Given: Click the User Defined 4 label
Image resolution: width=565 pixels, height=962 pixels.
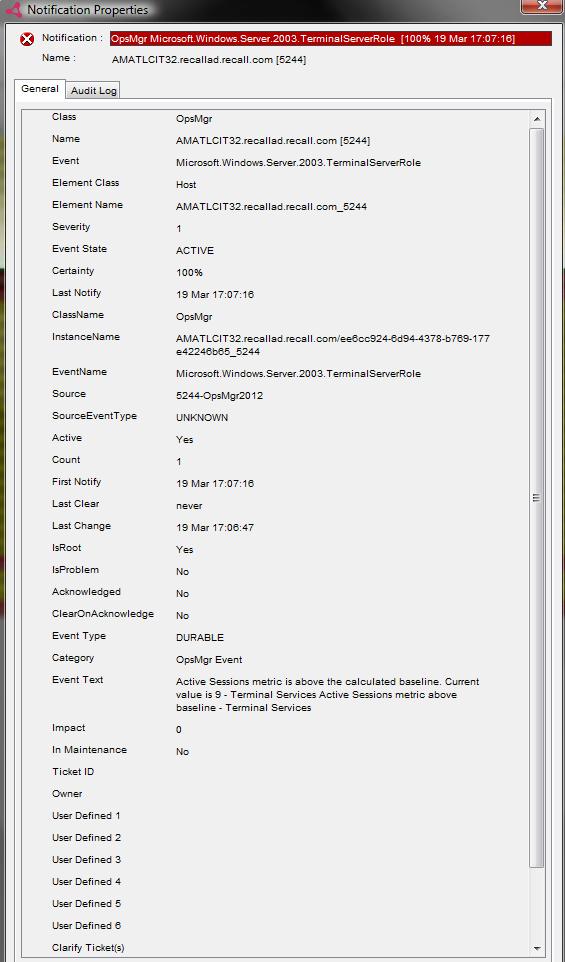Looking at the screenshot, I should [x=86, y=882].
